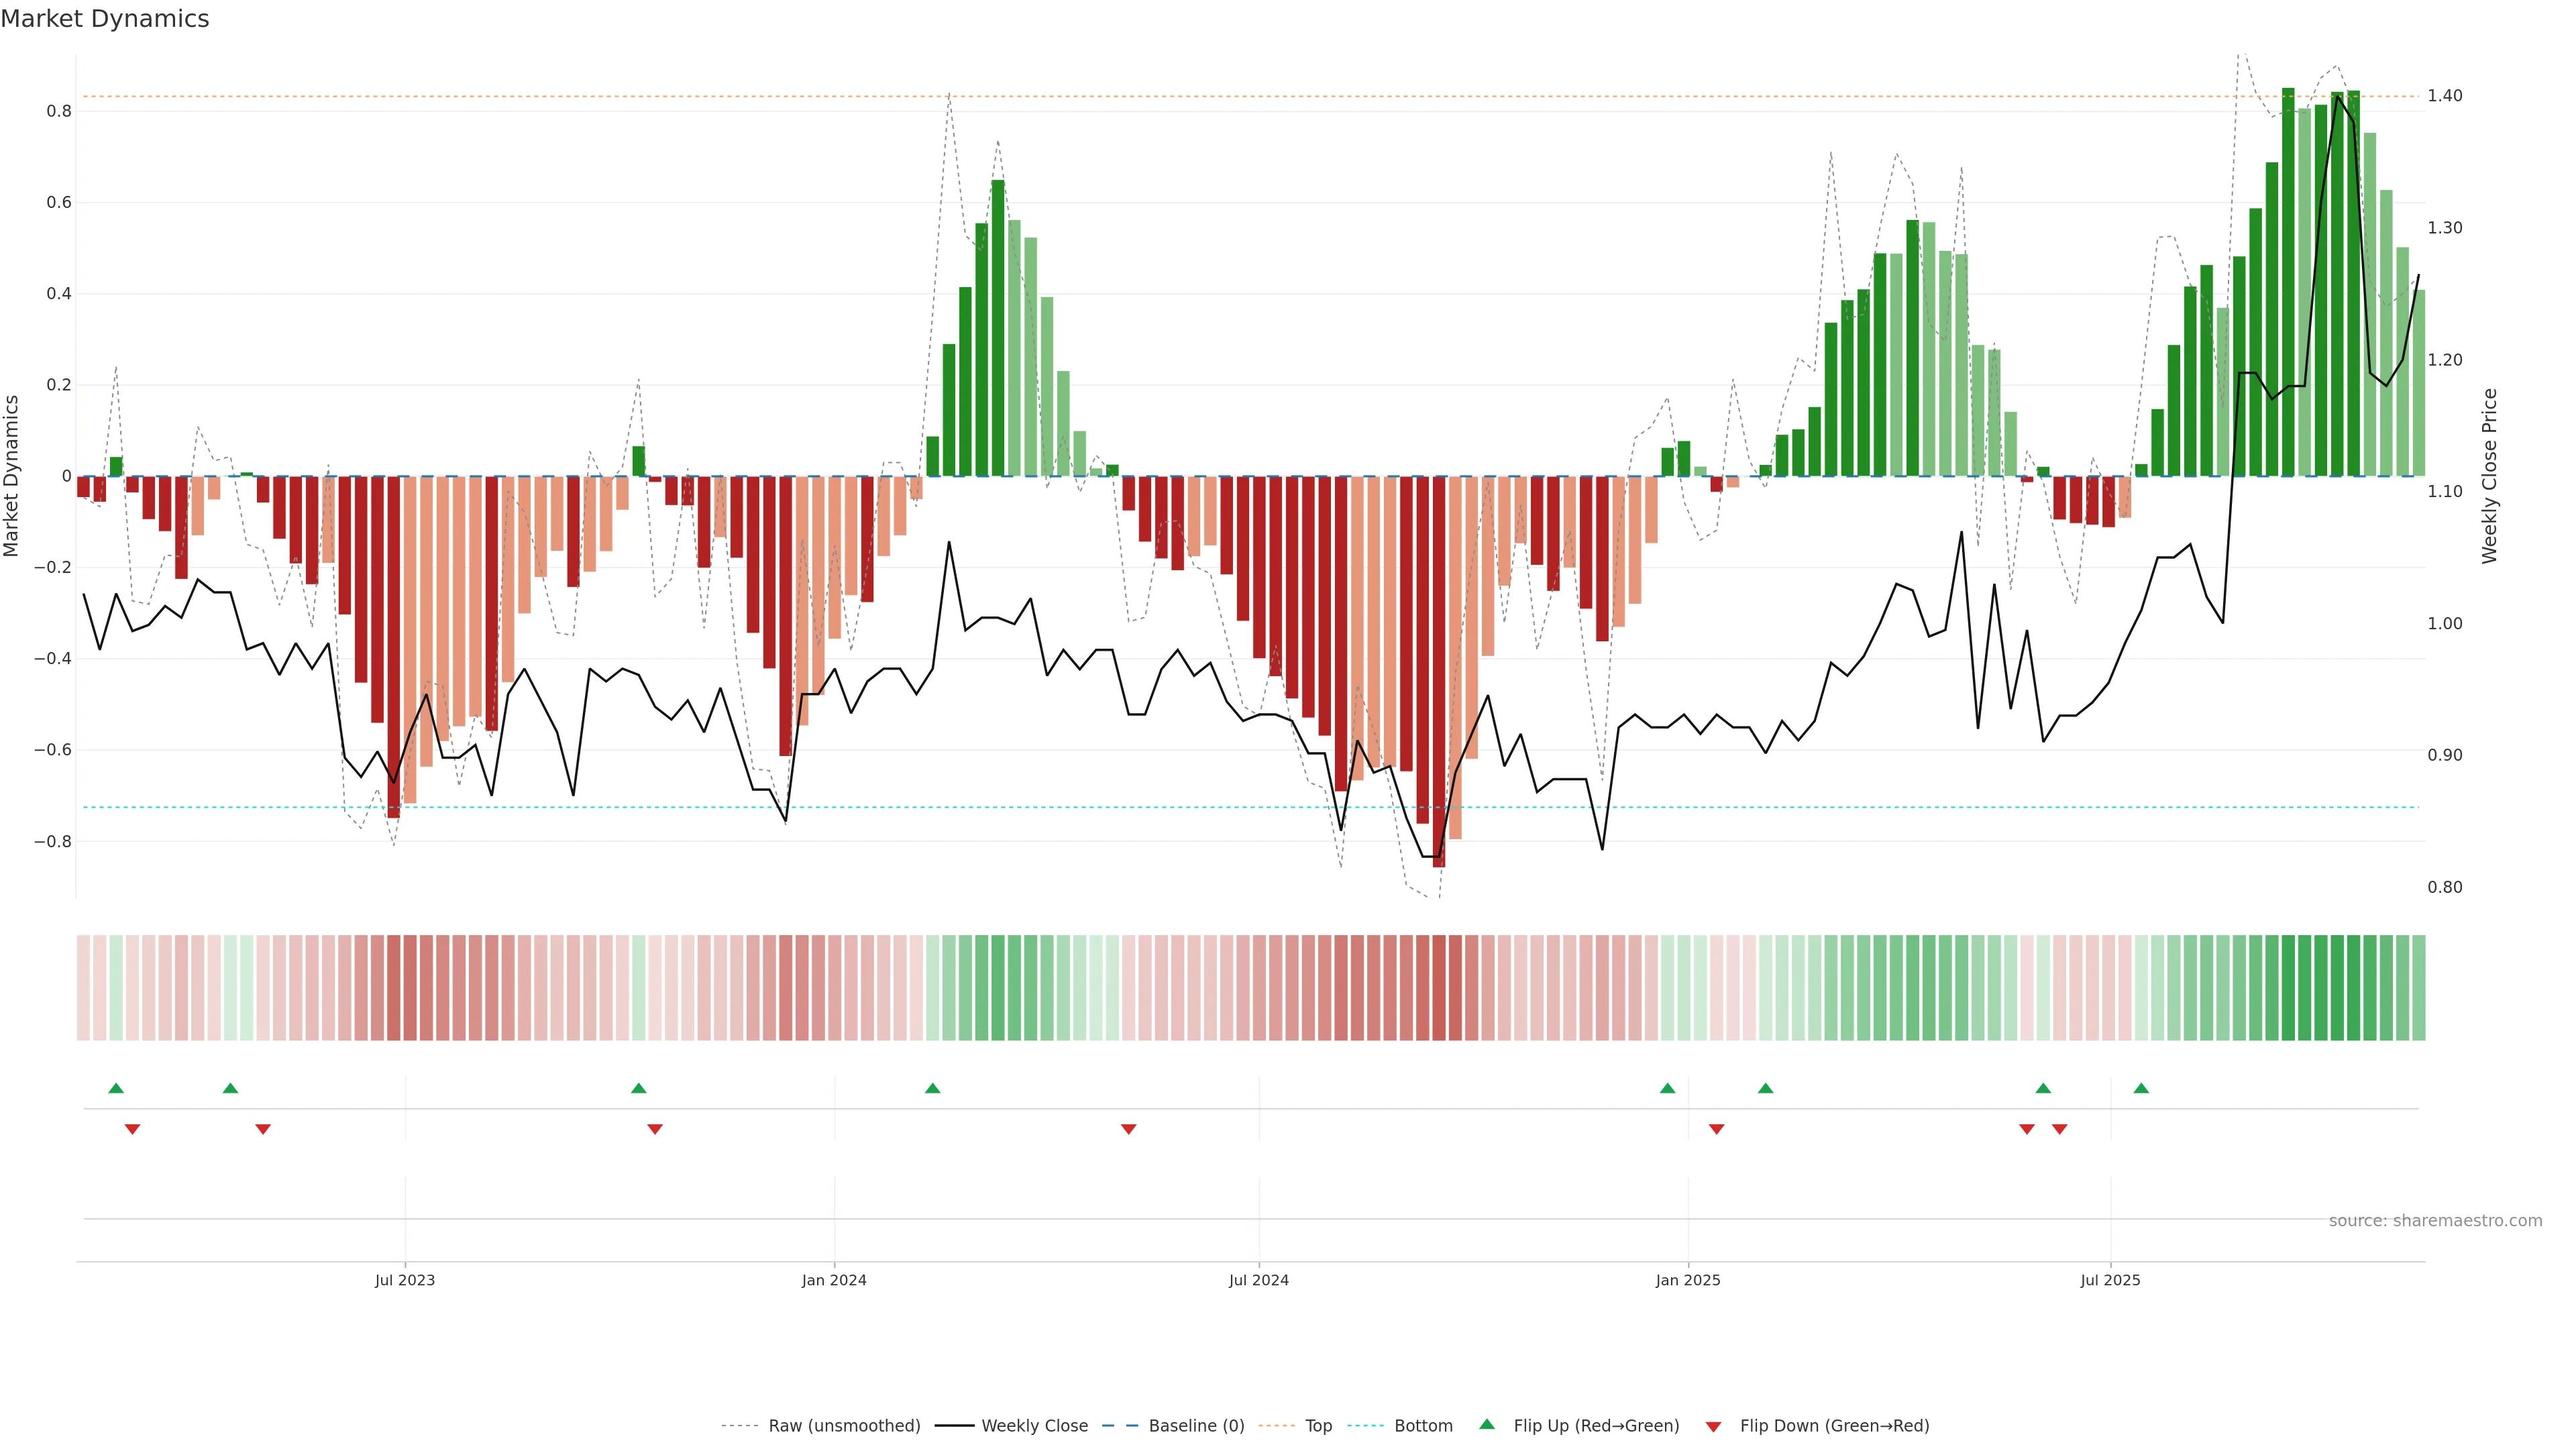The width and height of the screenshot is (2576, 1449).
Task: Click the Jul 2023 x-axis label
Action: pyautogui.click(x=405, y=1280)
